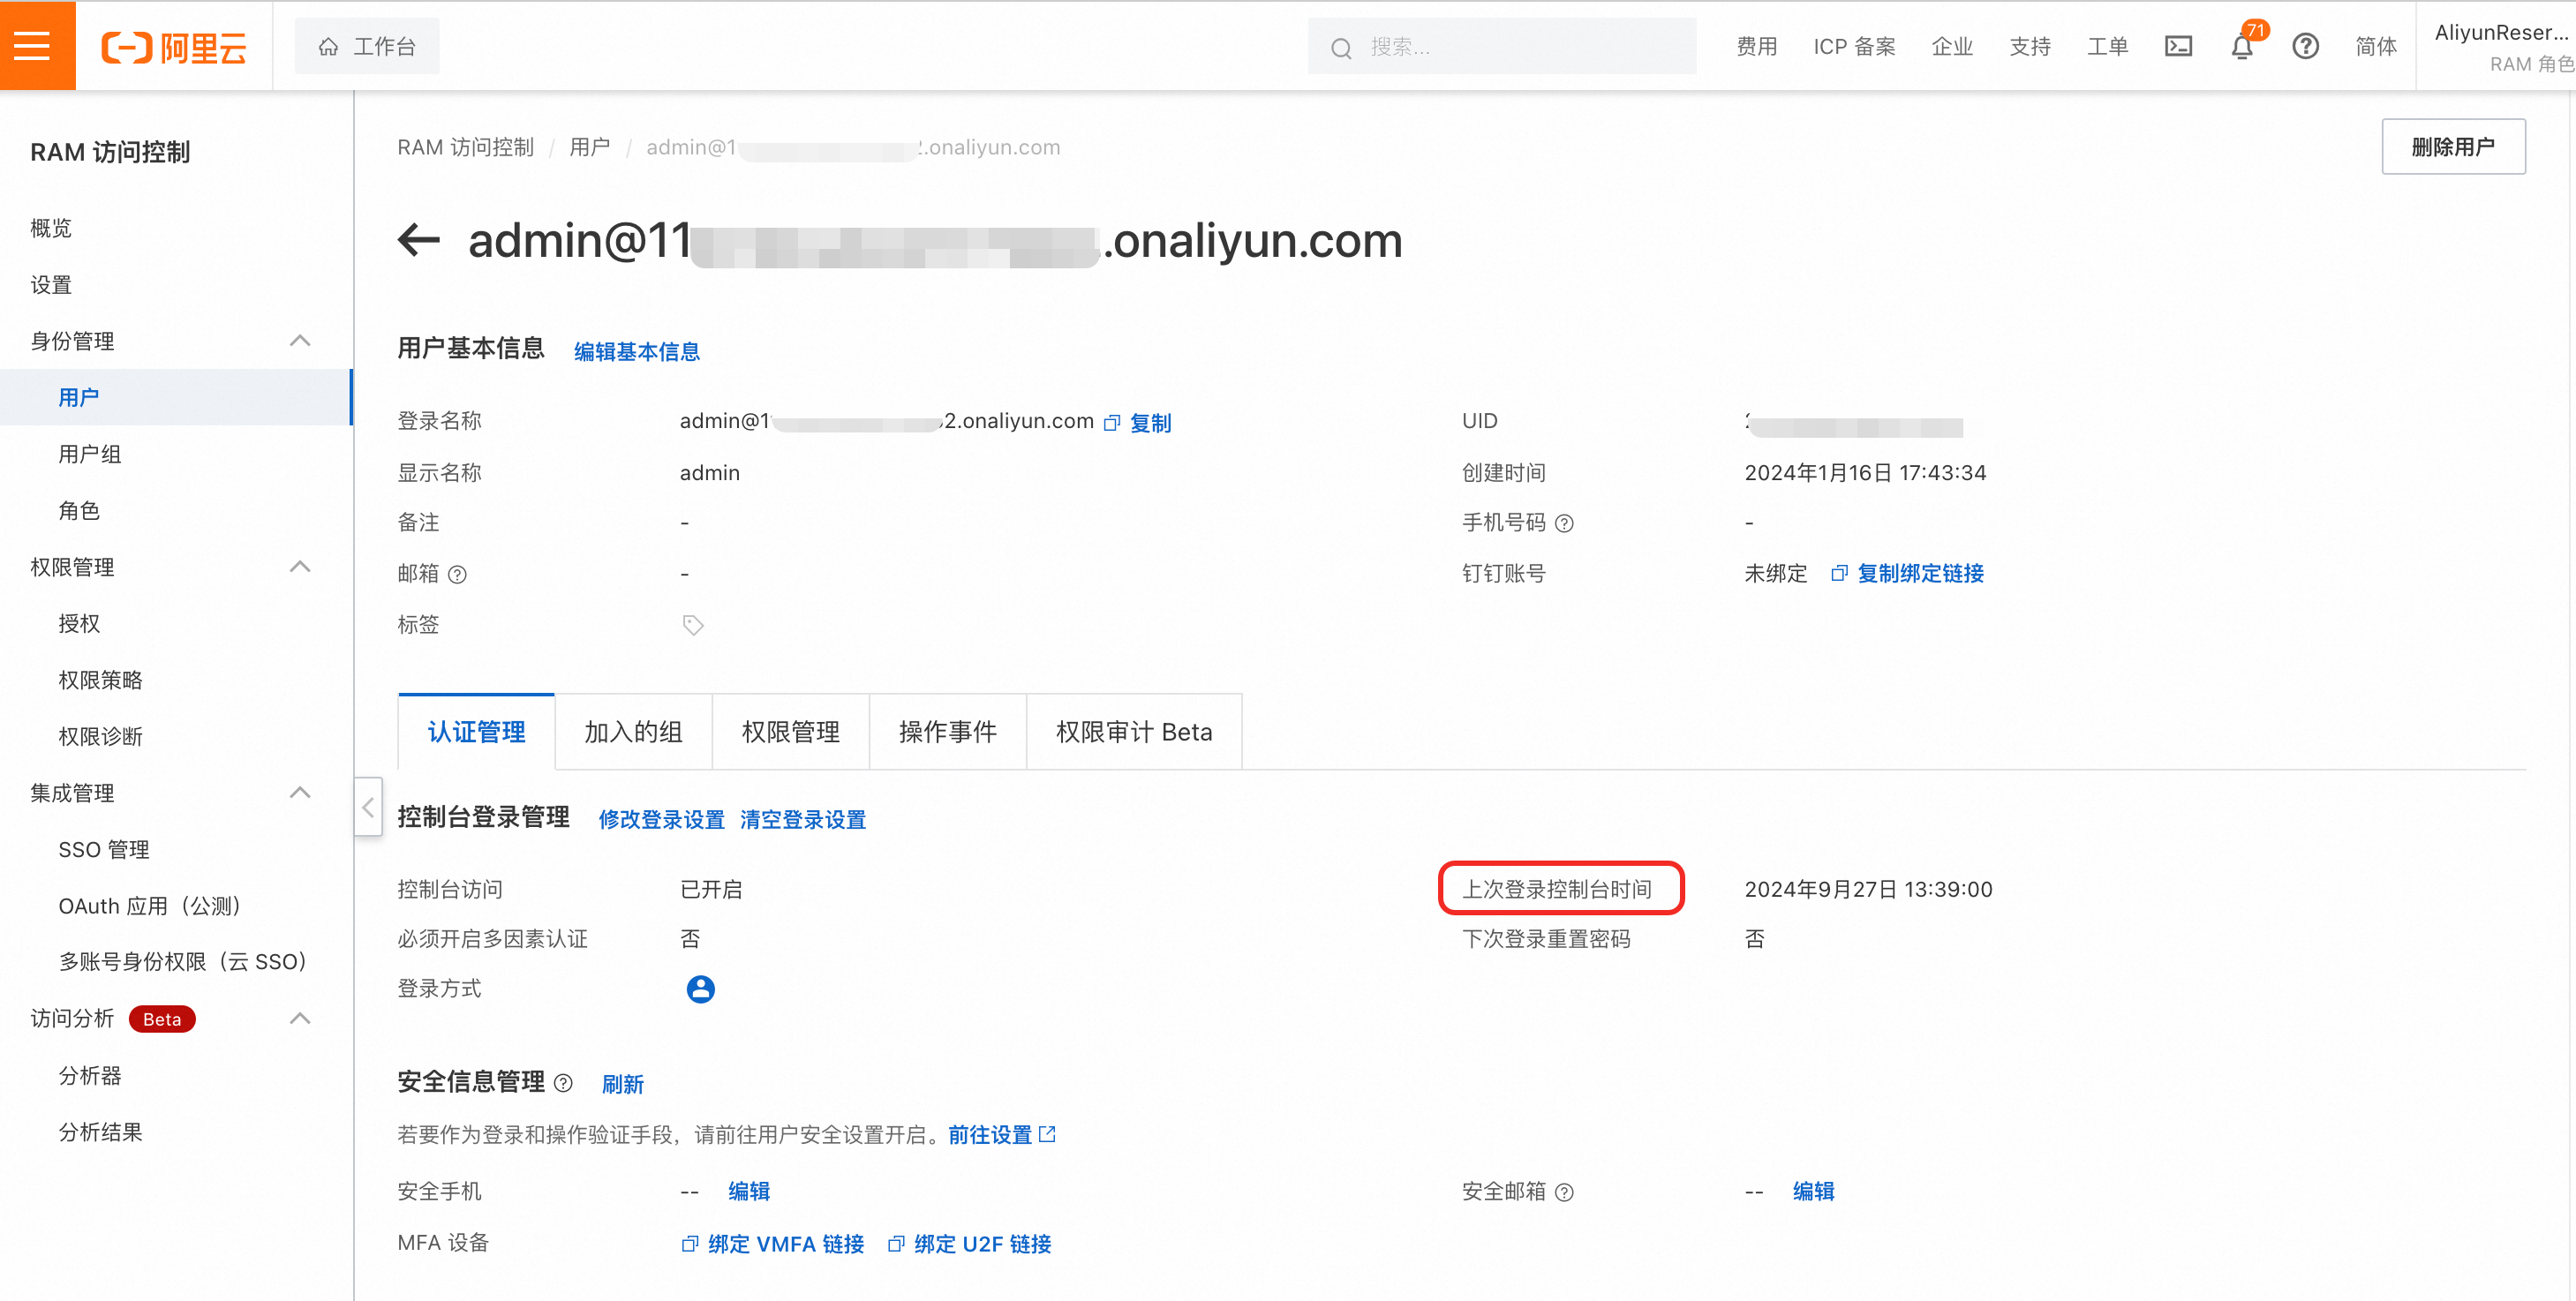Open the notifications bell
Image resolution: width=2576 pixels, height=1301 pixels.
click(2242, 46)
